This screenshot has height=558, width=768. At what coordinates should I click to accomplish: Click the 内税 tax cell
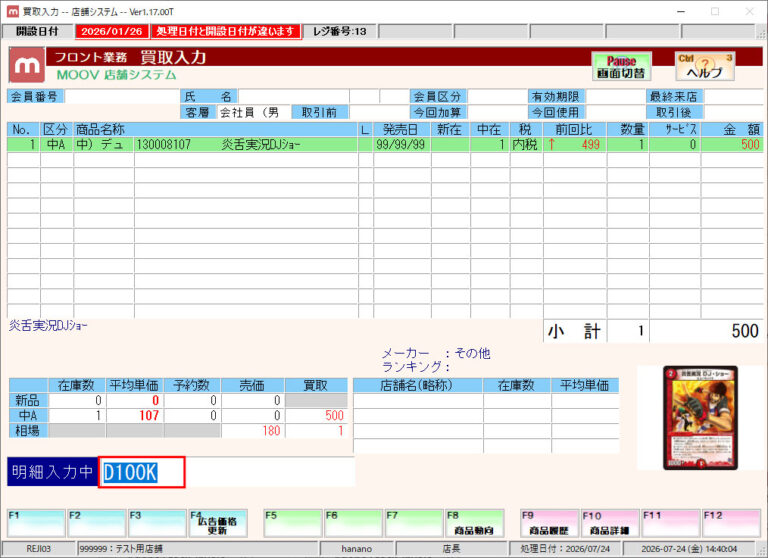click(x=526, y=145)
